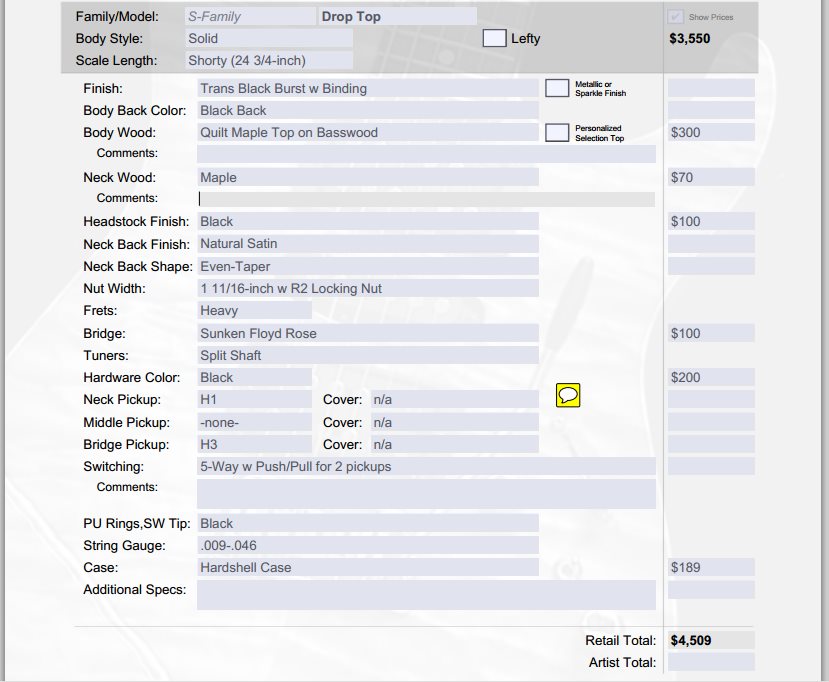Enable the Metallic or Sparkle Finish checkbox

[x=557, y=88]
